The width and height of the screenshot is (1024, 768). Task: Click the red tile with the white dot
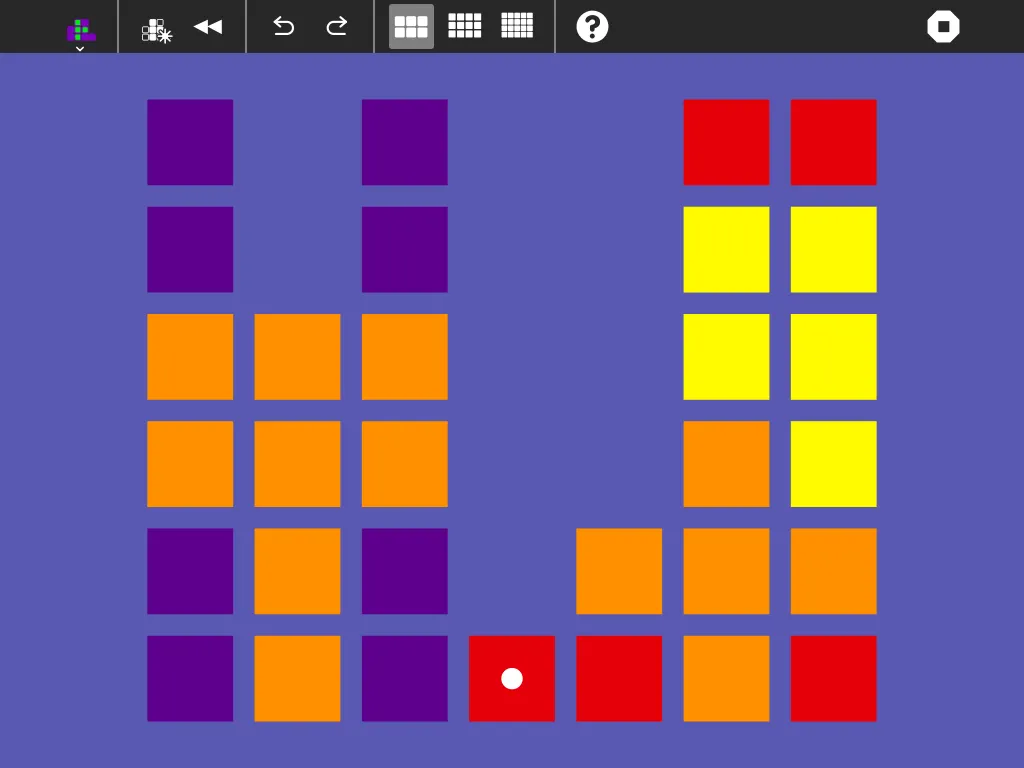[512, 679]
